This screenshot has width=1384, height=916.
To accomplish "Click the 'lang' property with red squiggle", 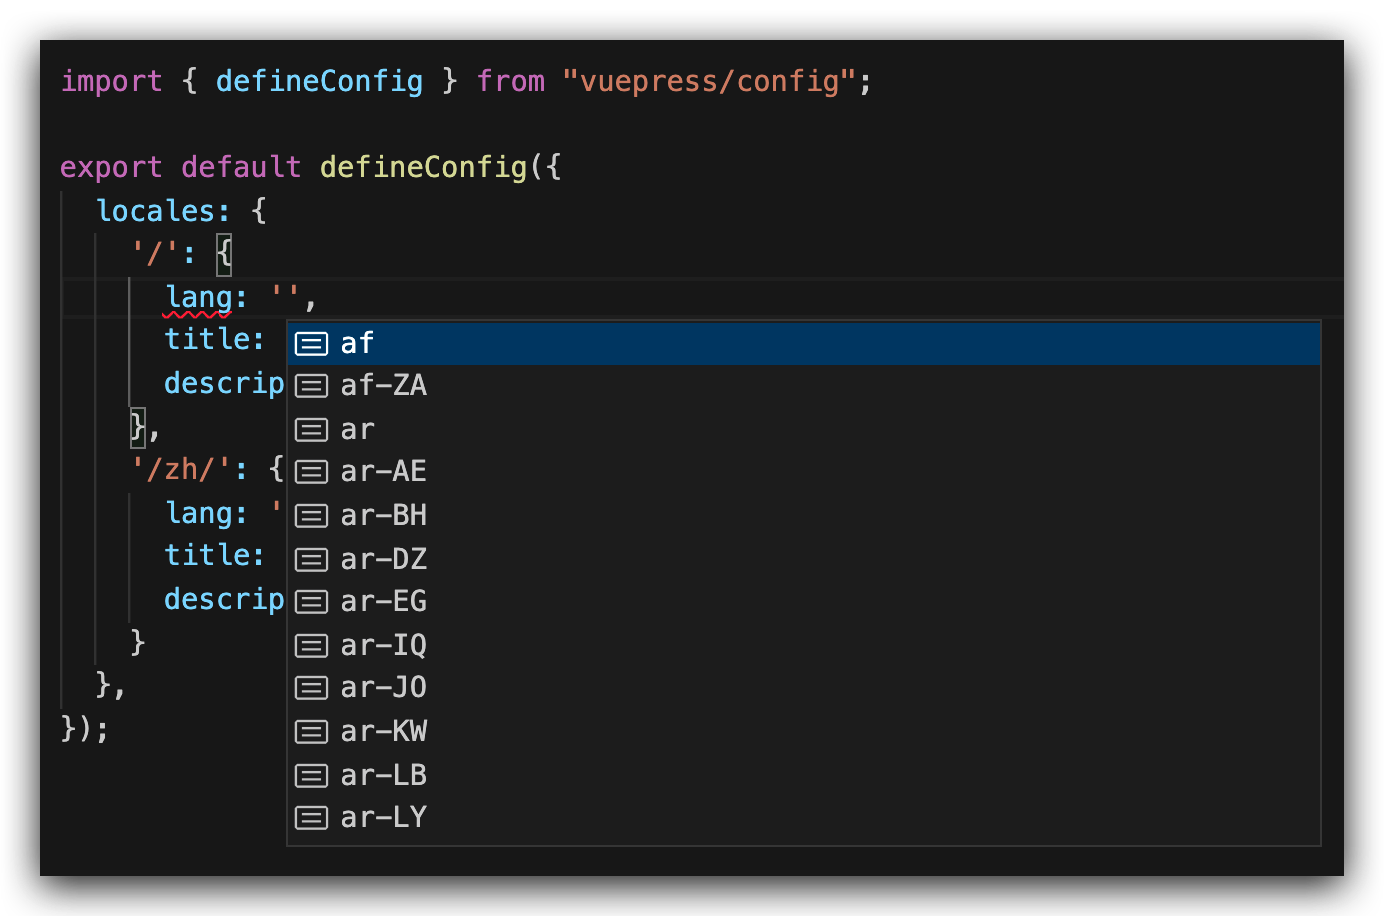I will coord(198,298).
